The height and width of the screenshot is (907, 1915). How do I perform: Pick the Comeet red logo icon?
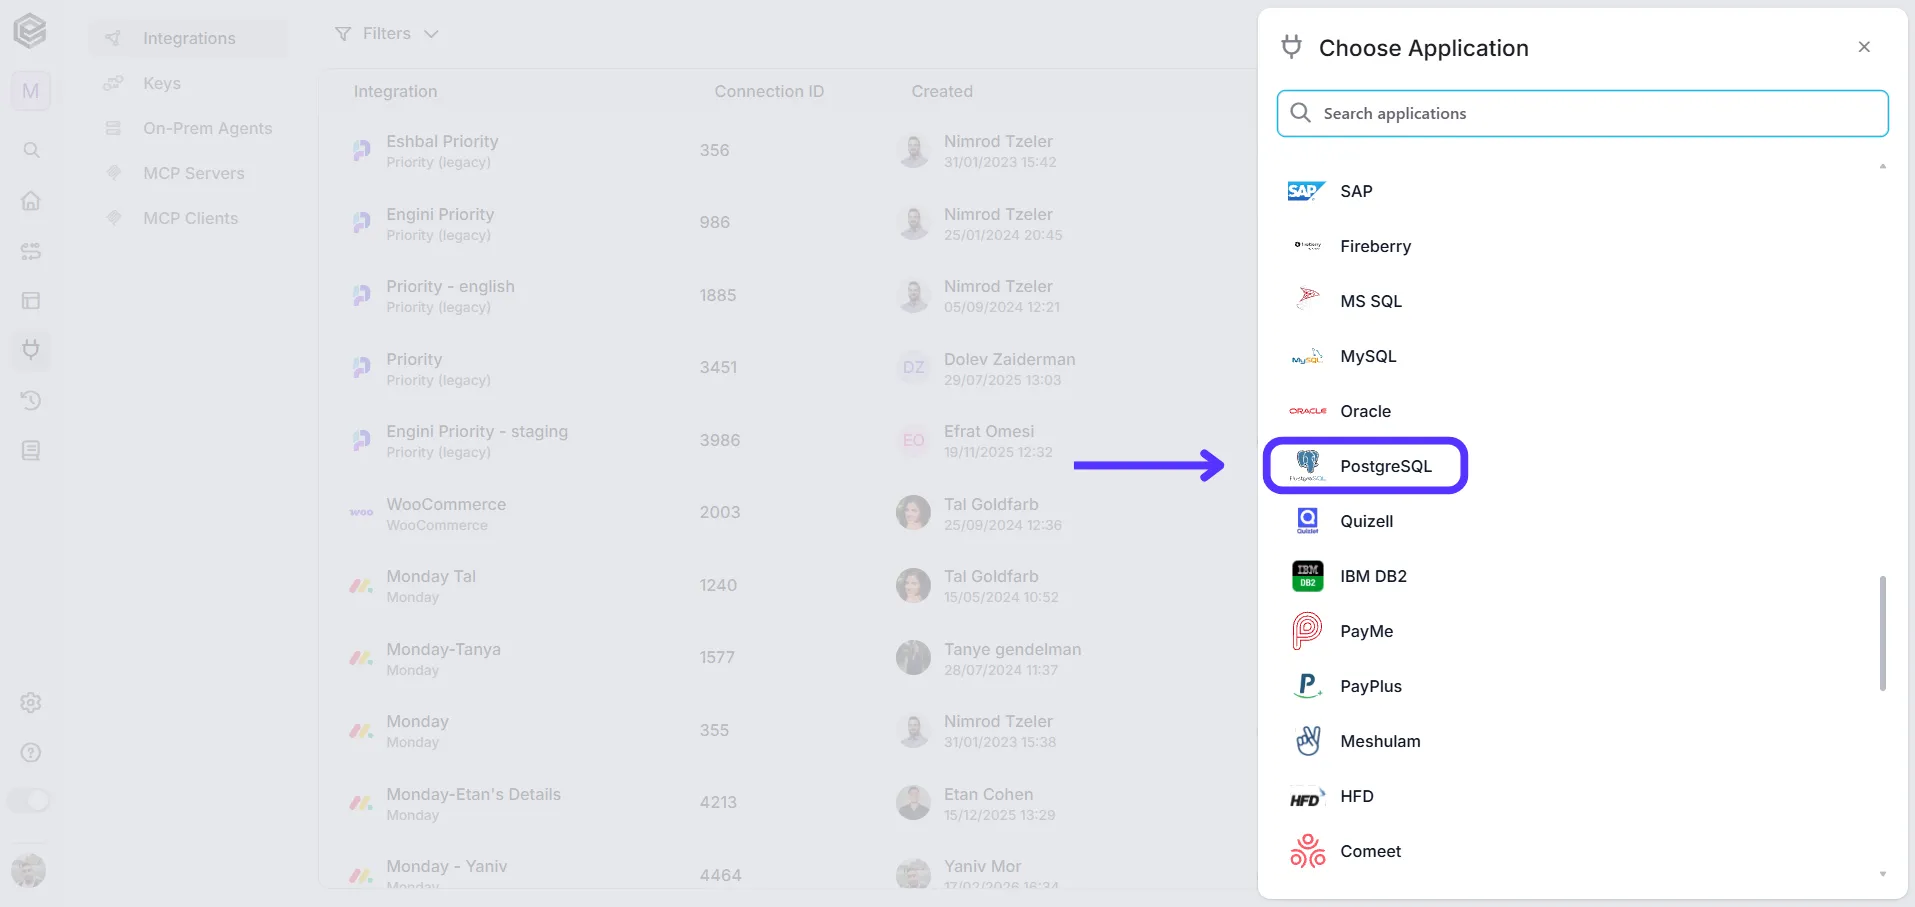(x=1307, y=851)
